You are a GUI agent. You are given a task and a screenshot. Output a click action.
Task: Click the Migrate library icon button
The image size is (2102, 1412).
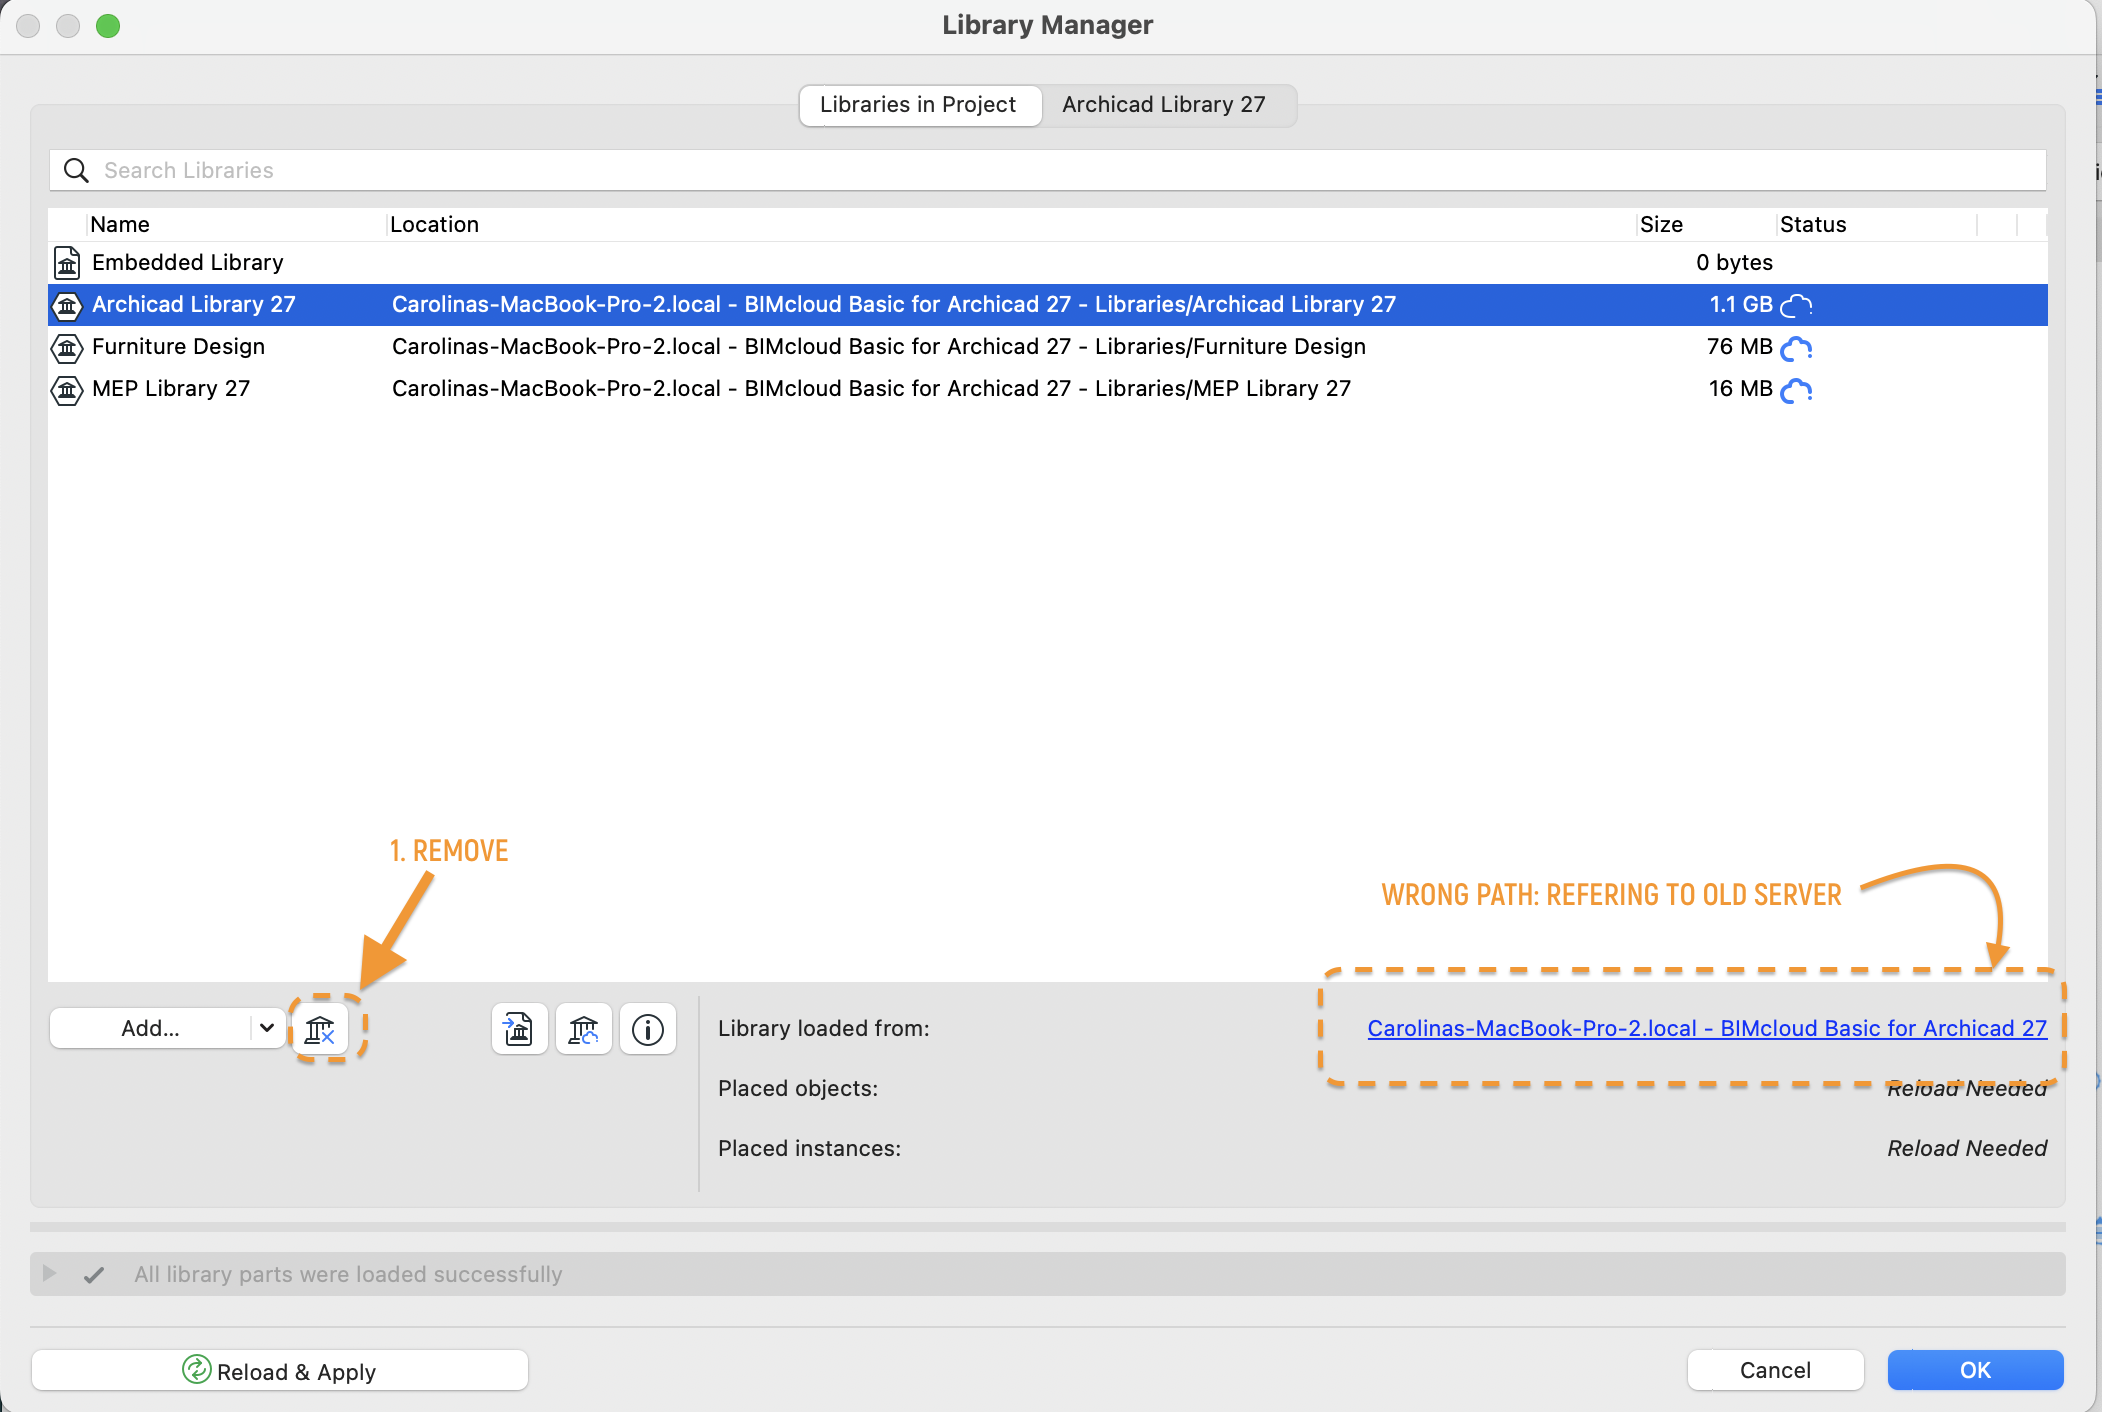(519, 1029)
